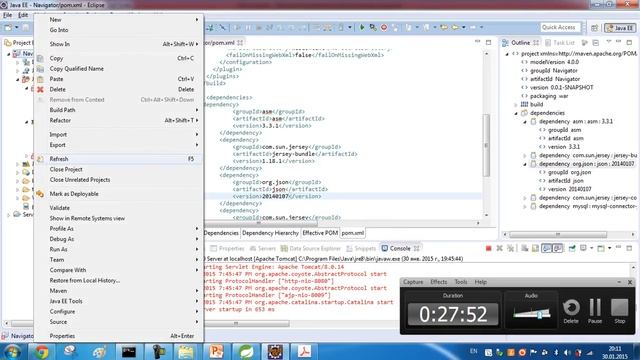Choose Close Project
This screenshot has width=640, height=360.
(118, 169)
